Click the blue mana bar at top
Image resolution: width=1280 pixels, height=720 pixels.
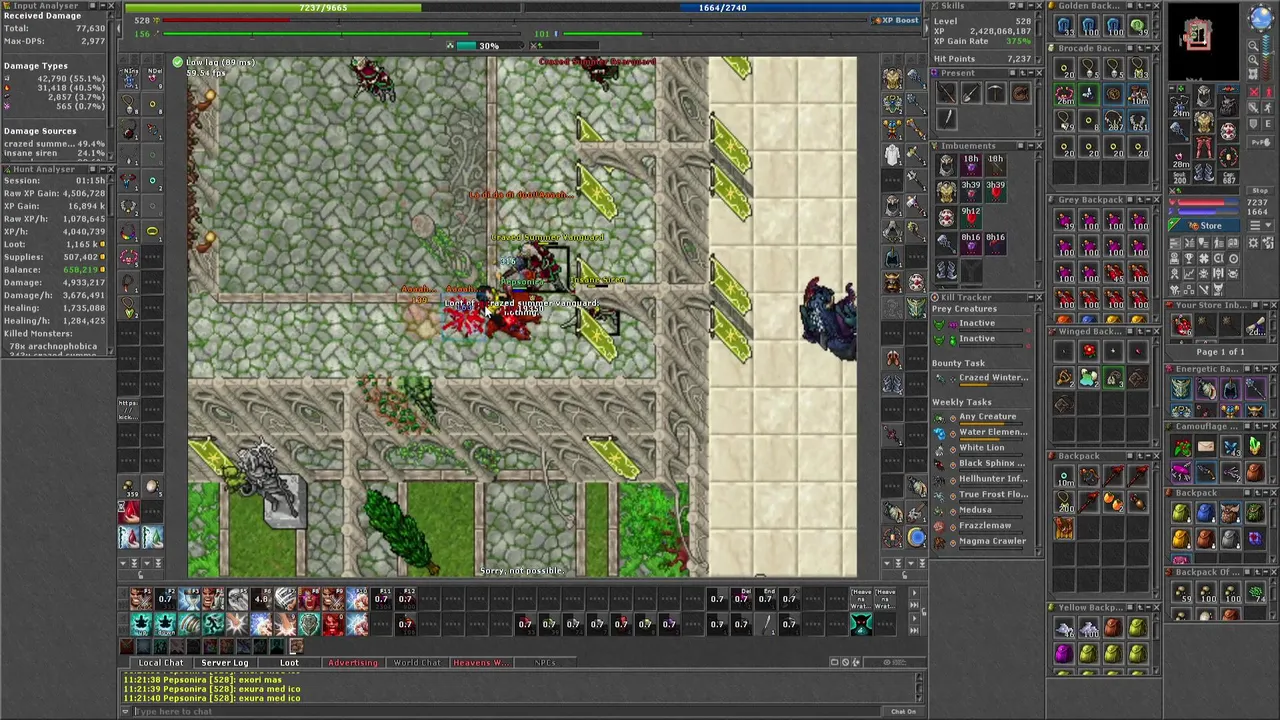tap(722, 8)
